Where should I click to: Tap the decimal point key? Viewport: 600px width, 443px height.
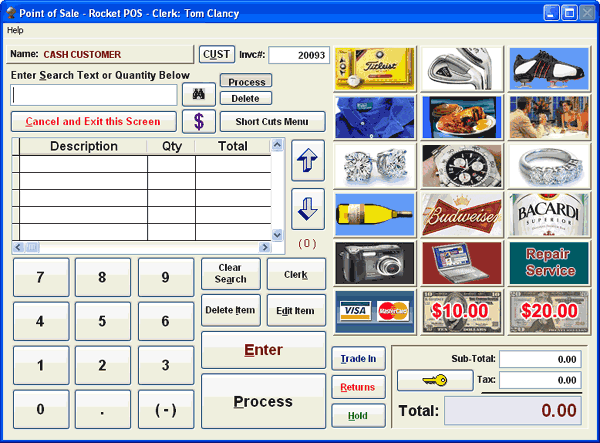coord(103,409)
